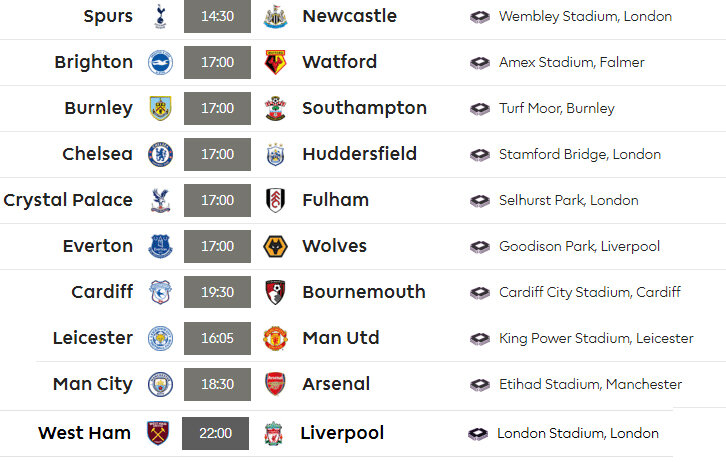726x462 pixels.
Task: Click Amex Stadium, Falmer venue text
Action: (x=572, y=62)
